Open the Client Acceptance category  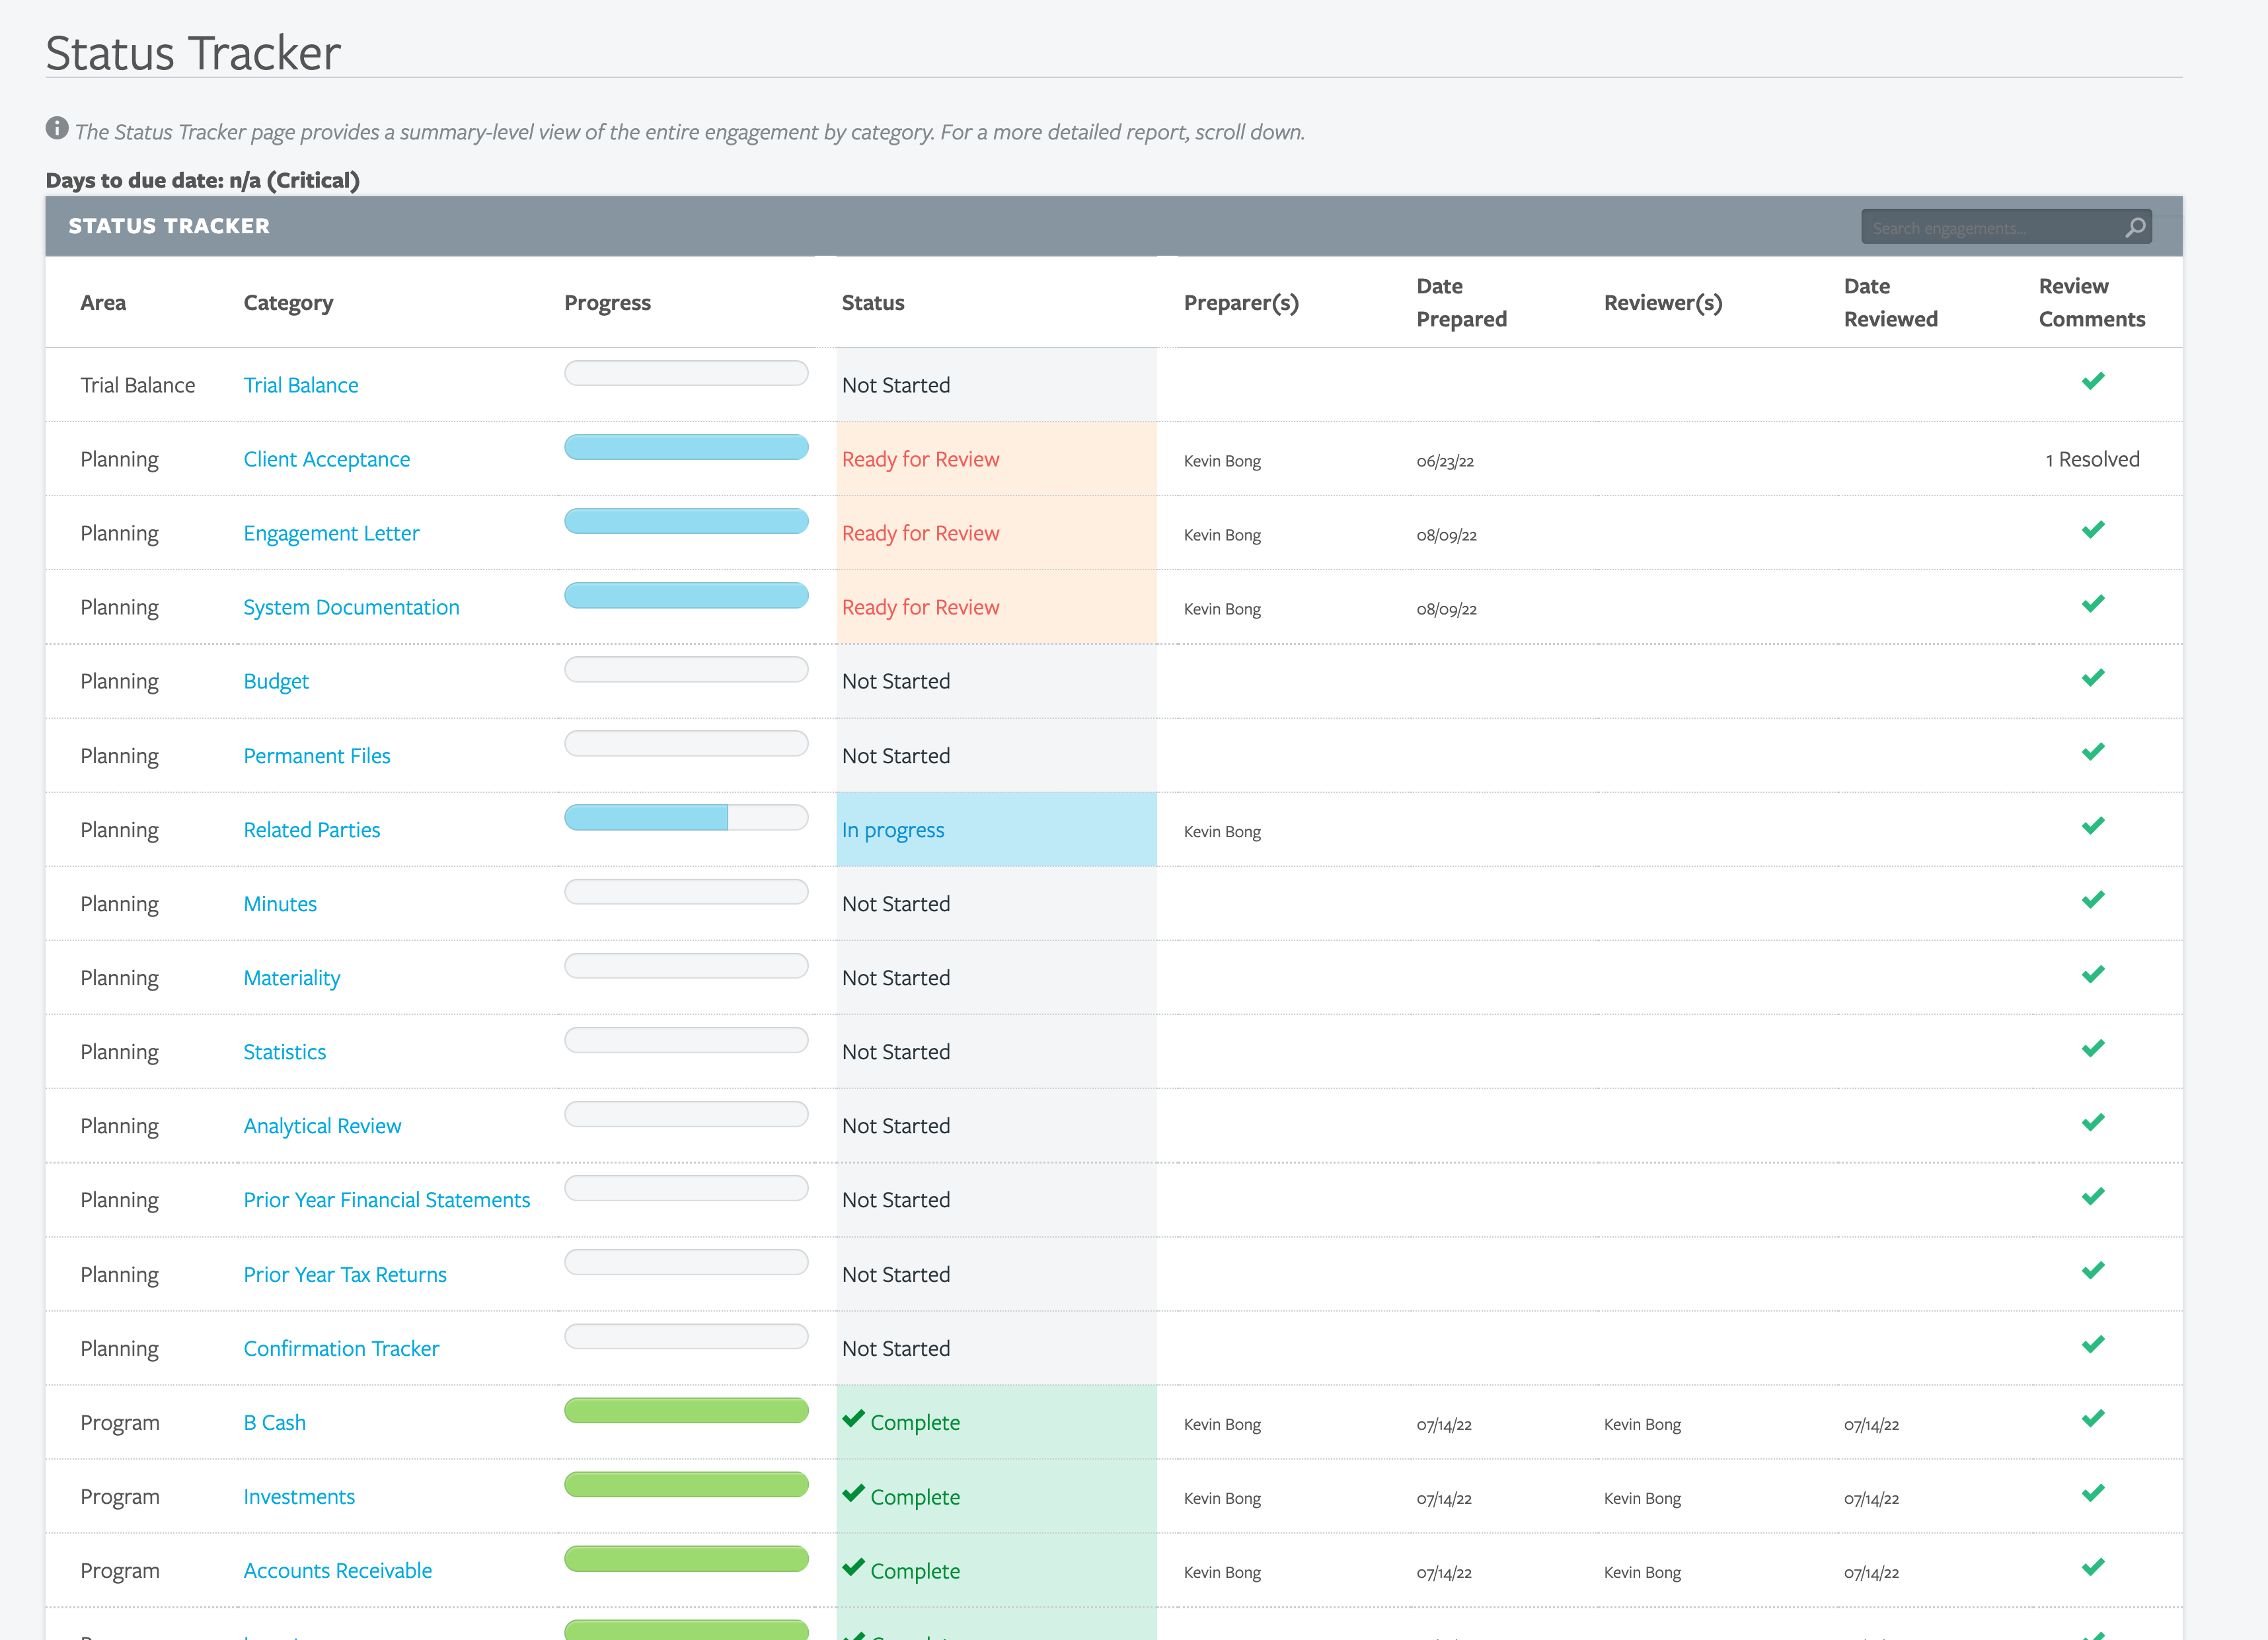point(326,458)
